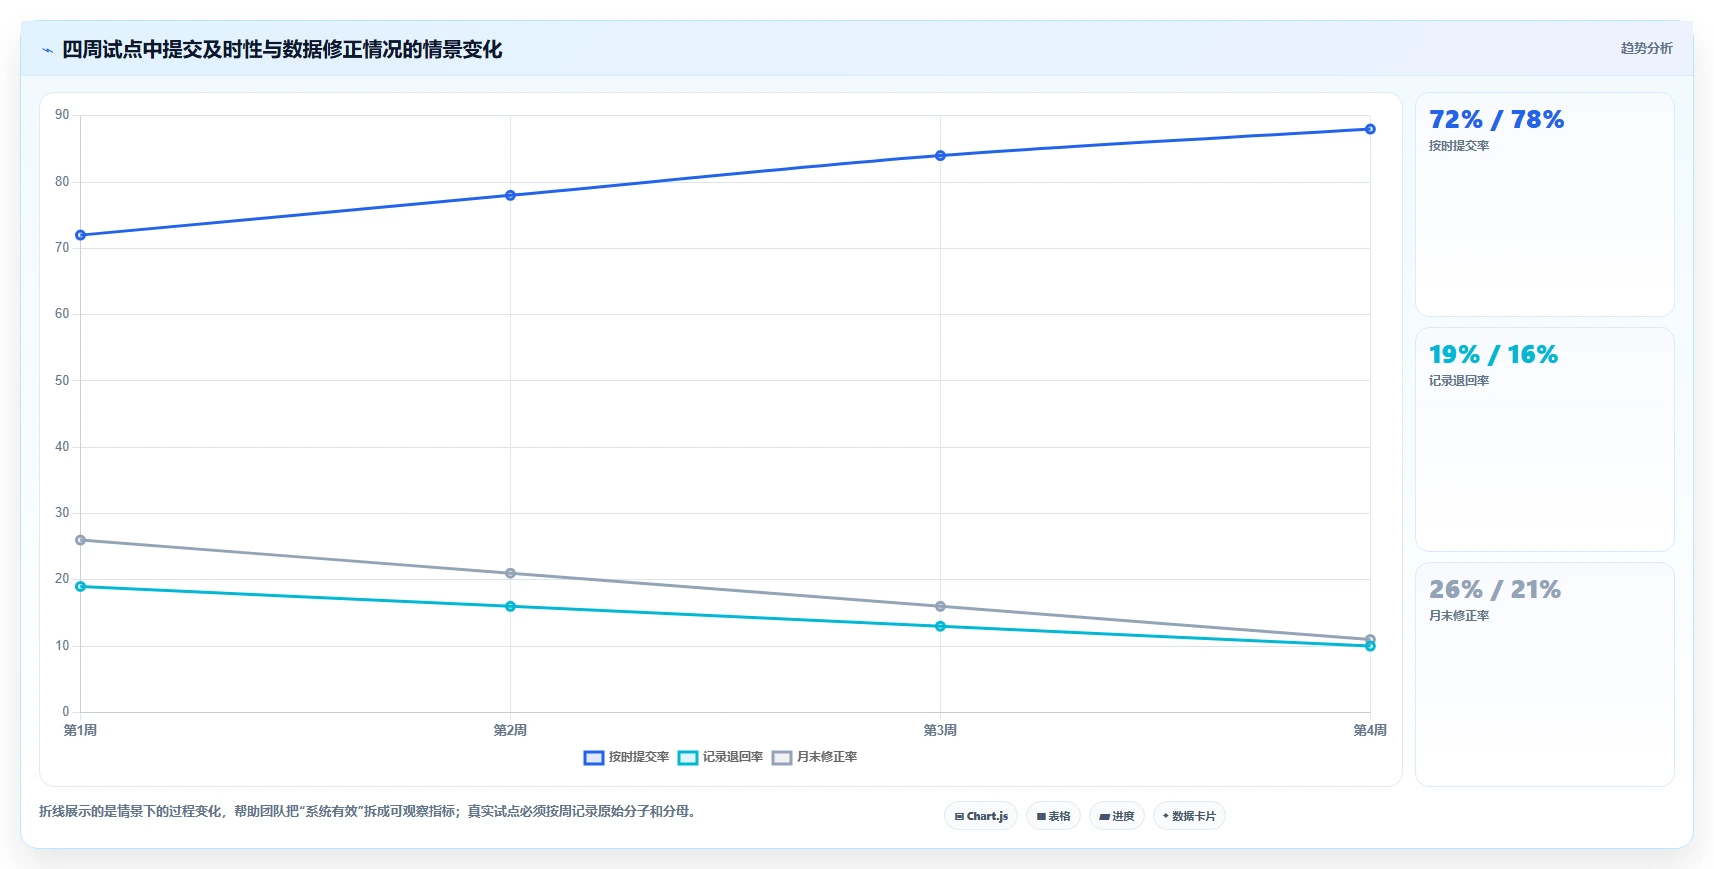Viewport: 1714px width, 869px height.
Task: Click the 记录退回率 card caption
Action: coord(1459,381)
